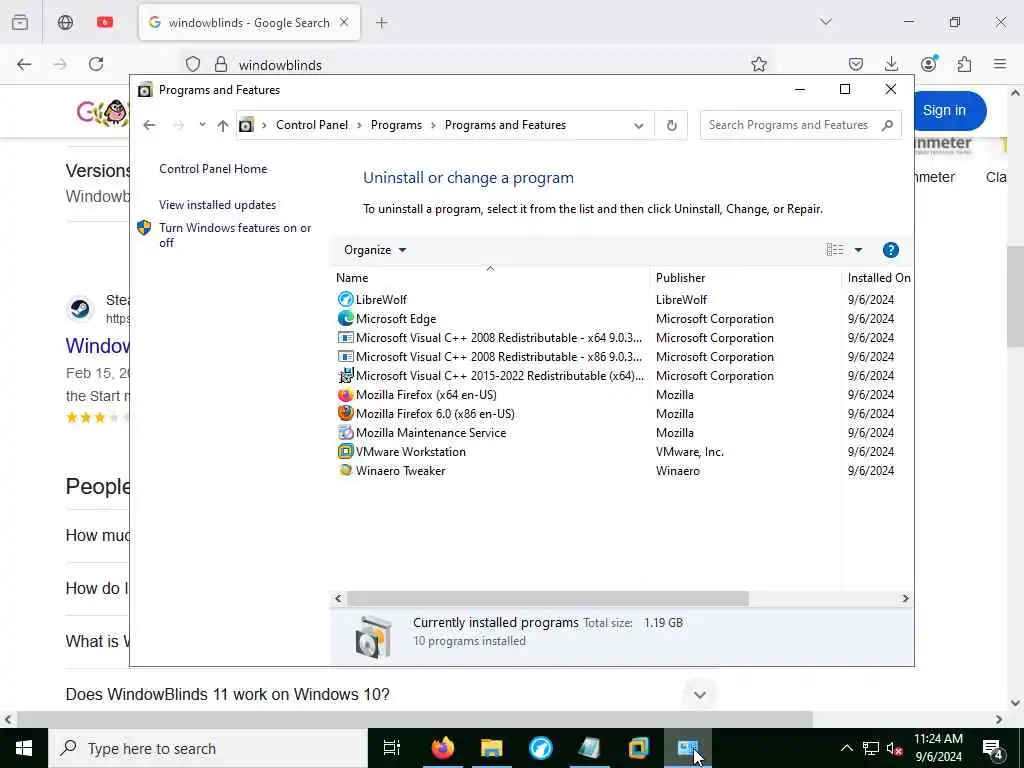Viewport: 1024px width, 768px height.
Task: Click Control Panel in the breadcrumb path
Action: coord(312,125)
